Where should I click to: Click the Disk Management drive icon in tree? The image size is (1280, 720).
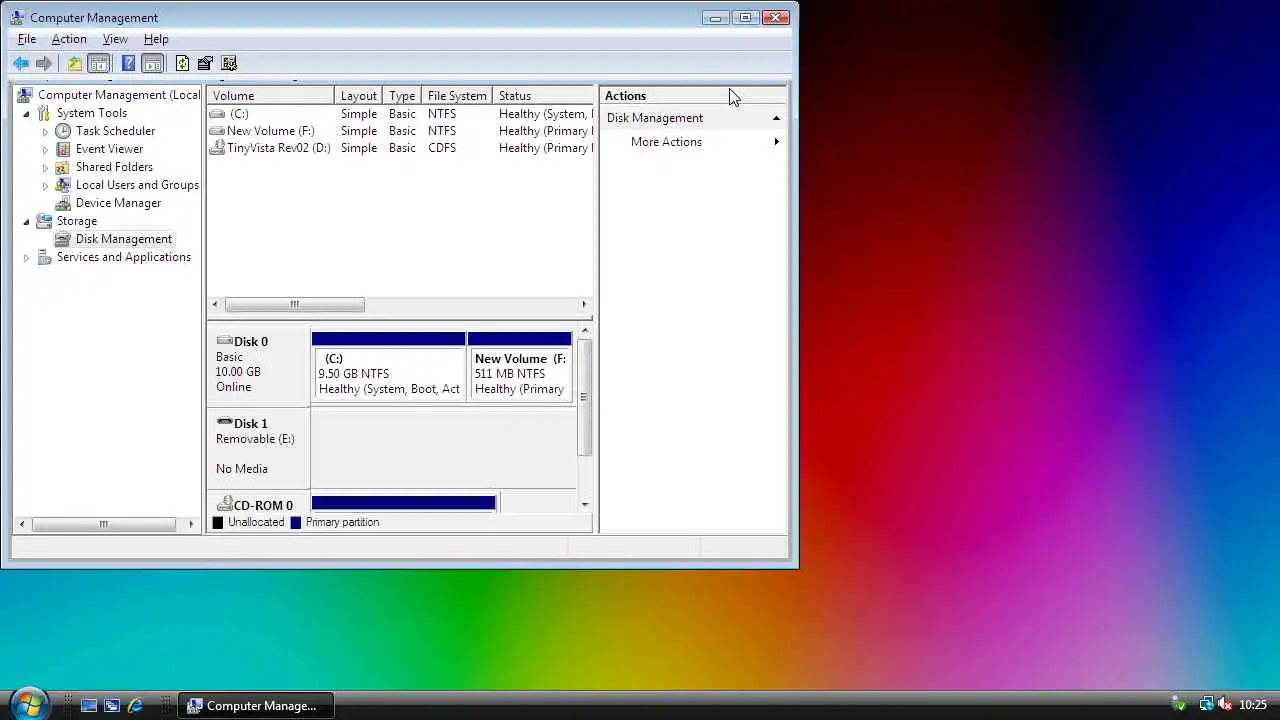pyautogui.click(x=63, y=239)
